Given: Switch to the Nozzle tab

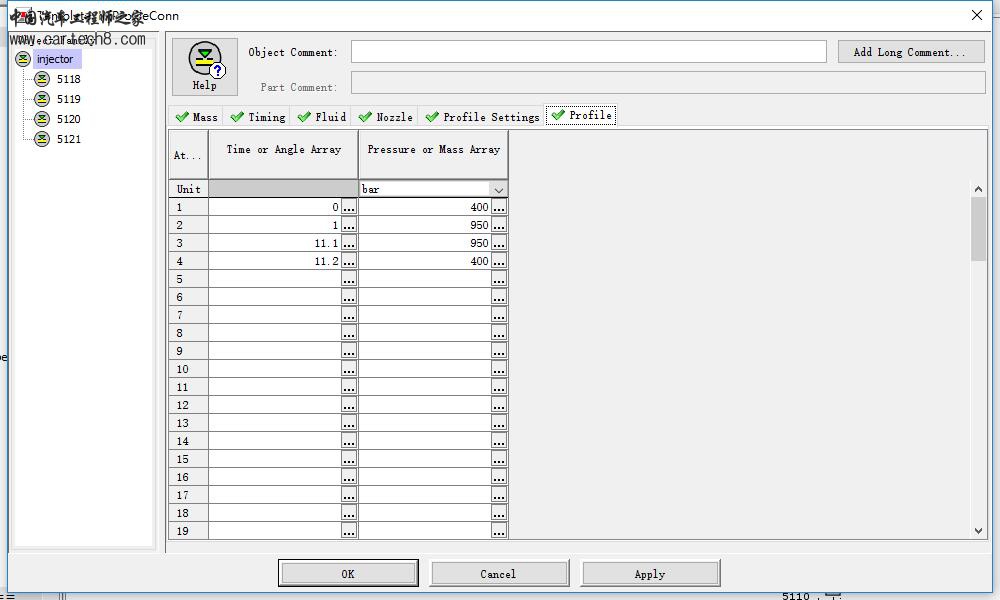Looking at the screenshot, I should tap(385, 117).
